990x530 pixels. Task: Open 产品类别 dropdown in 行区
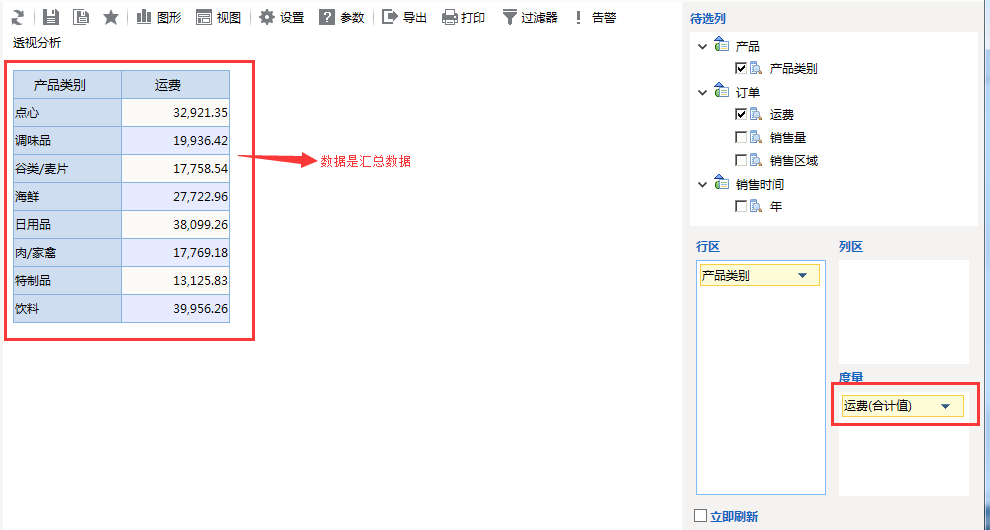(802, 275)
